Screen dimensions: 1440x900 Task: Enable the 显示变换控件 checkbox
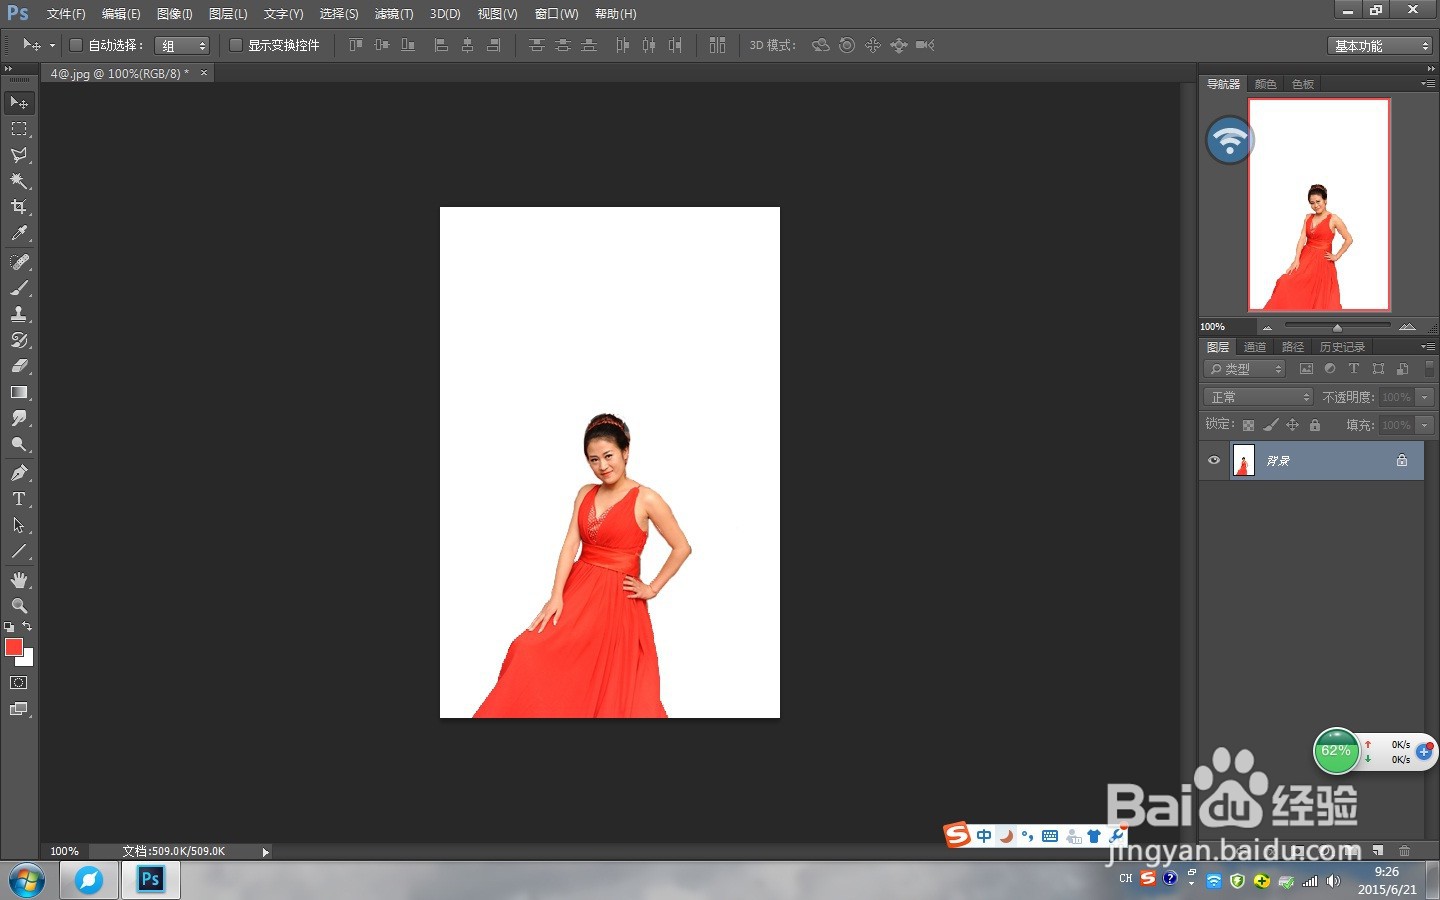pos(236,45)
